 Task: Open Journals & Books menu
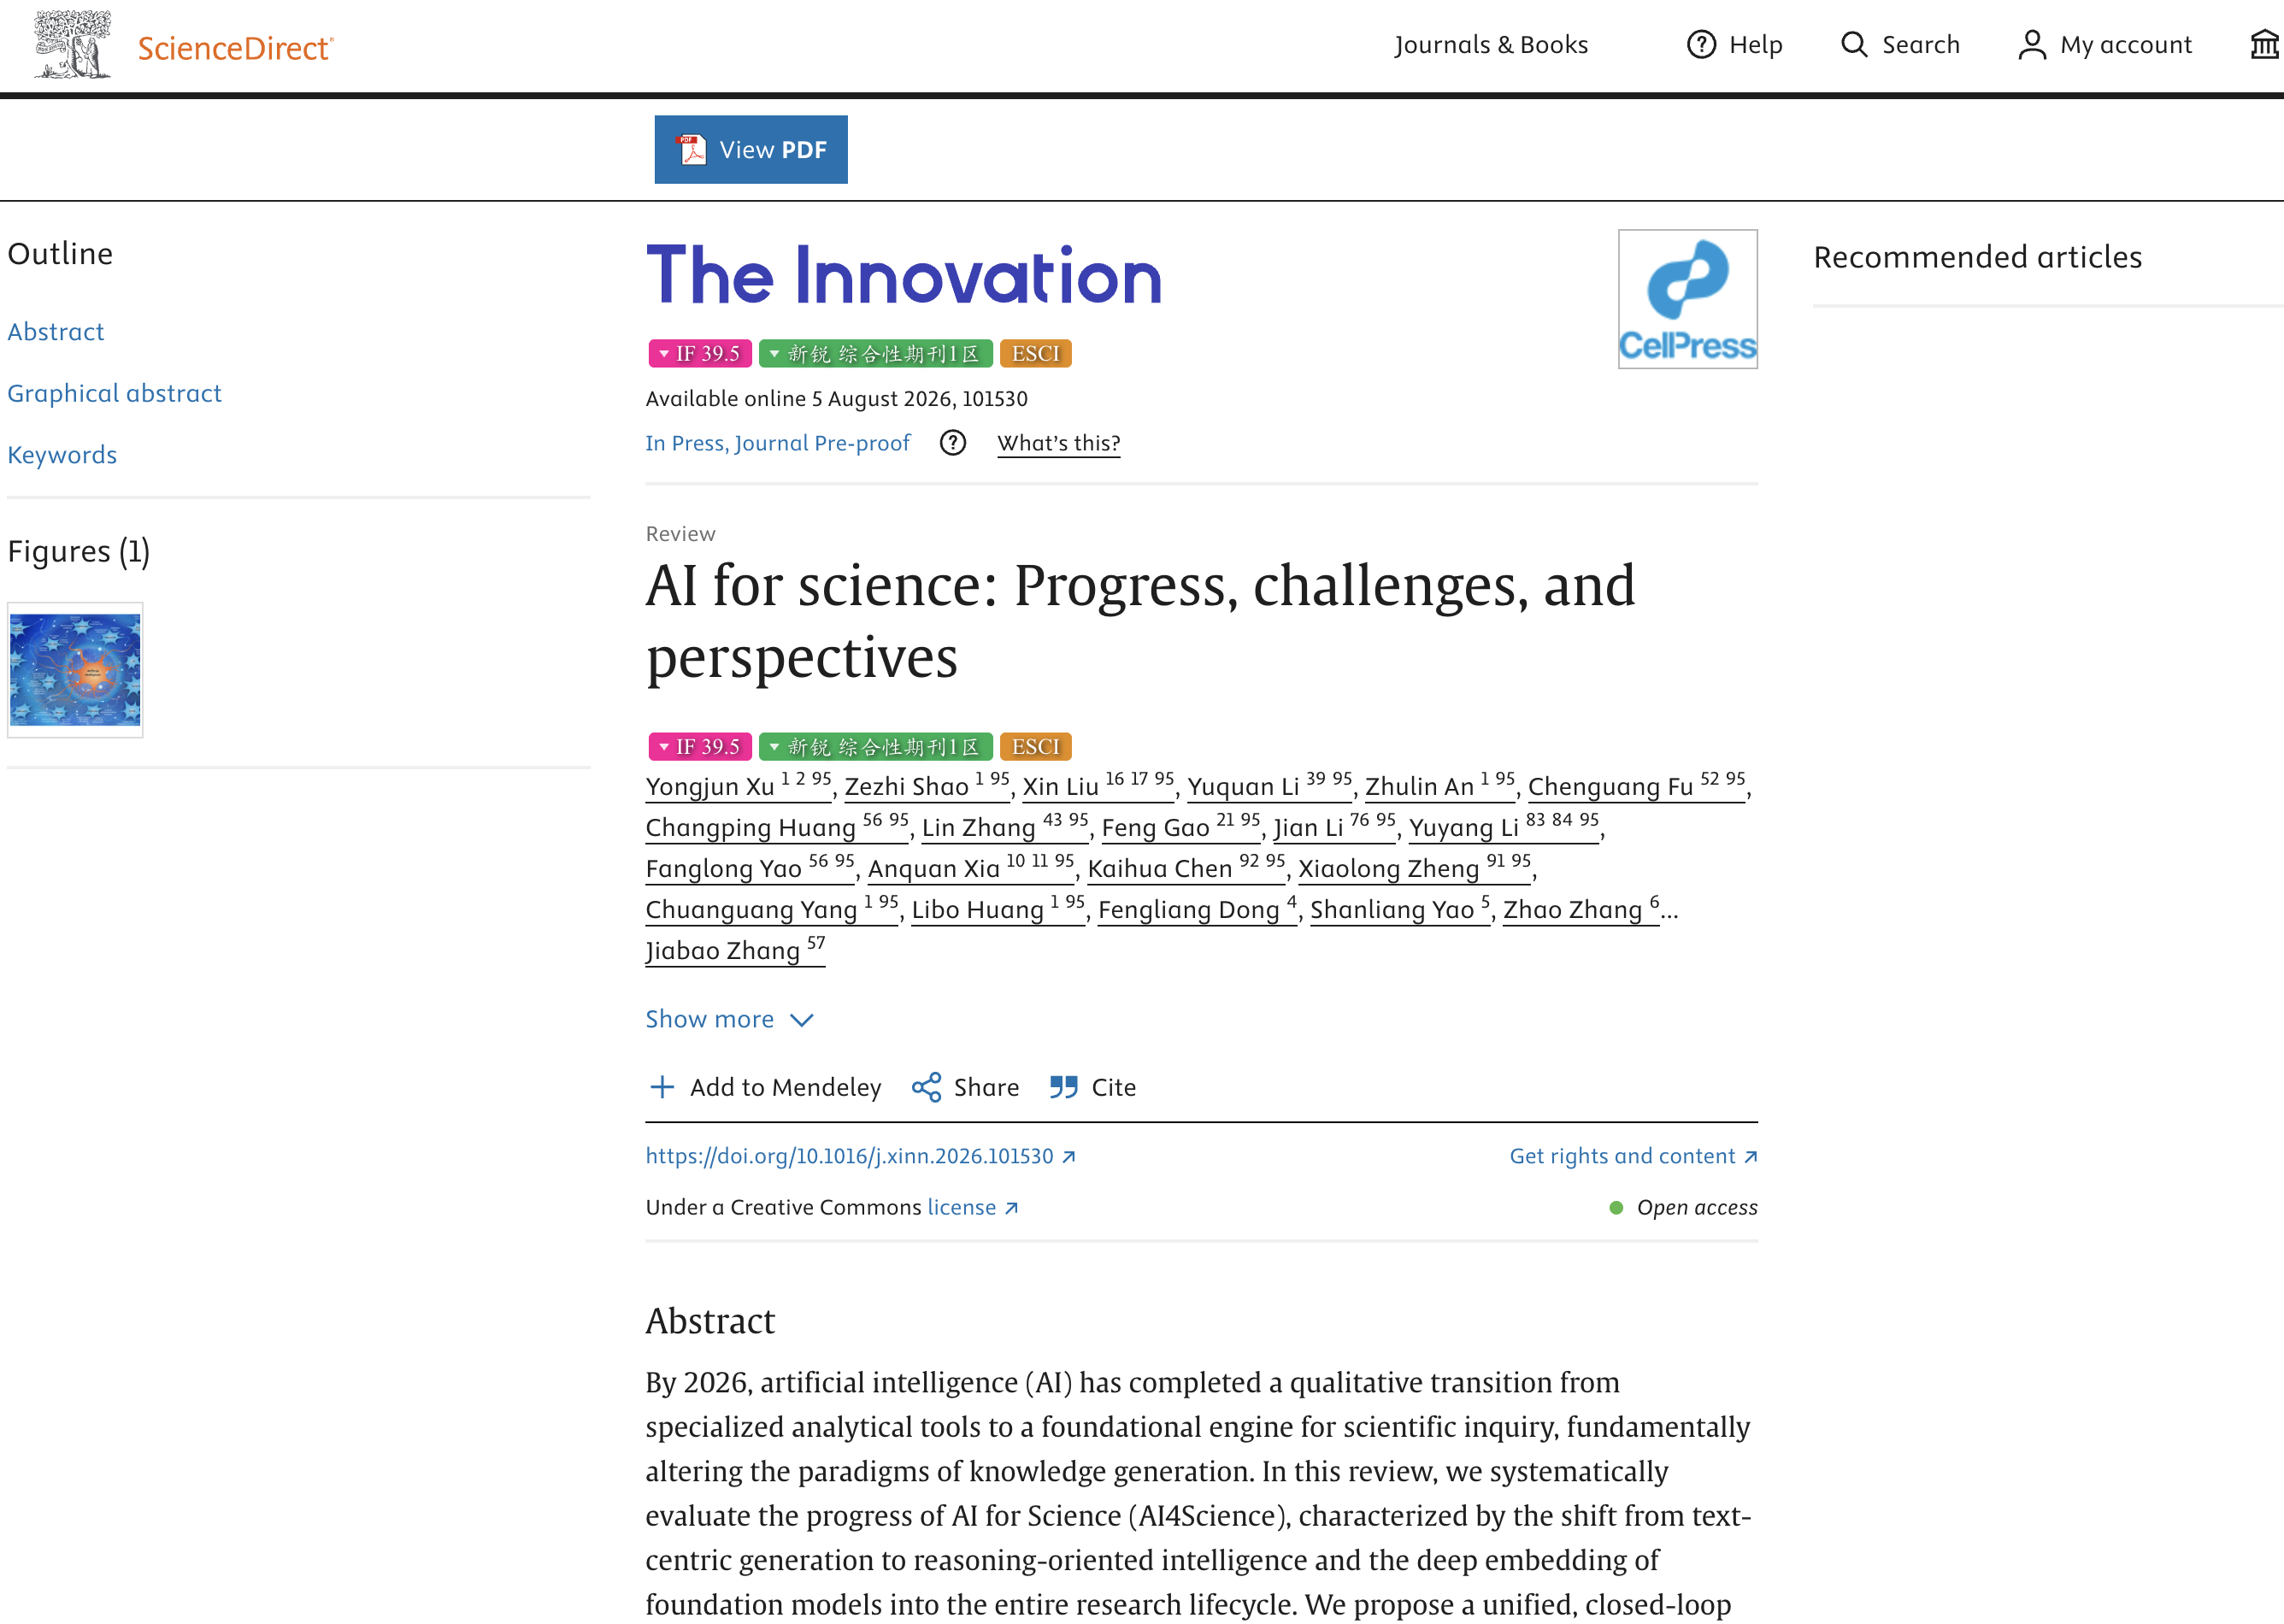click(1490, 45)
